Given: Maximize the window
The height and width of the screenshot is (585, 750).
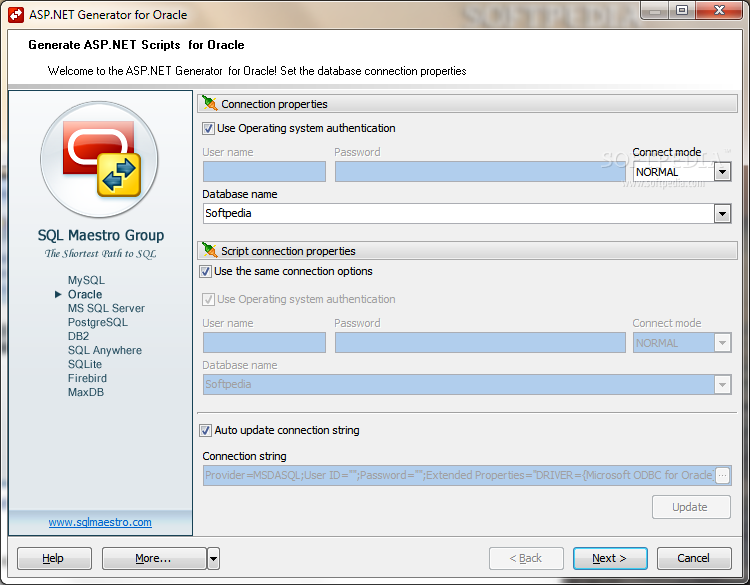Looking at the screenshot, I should click(x=682, y=10).
